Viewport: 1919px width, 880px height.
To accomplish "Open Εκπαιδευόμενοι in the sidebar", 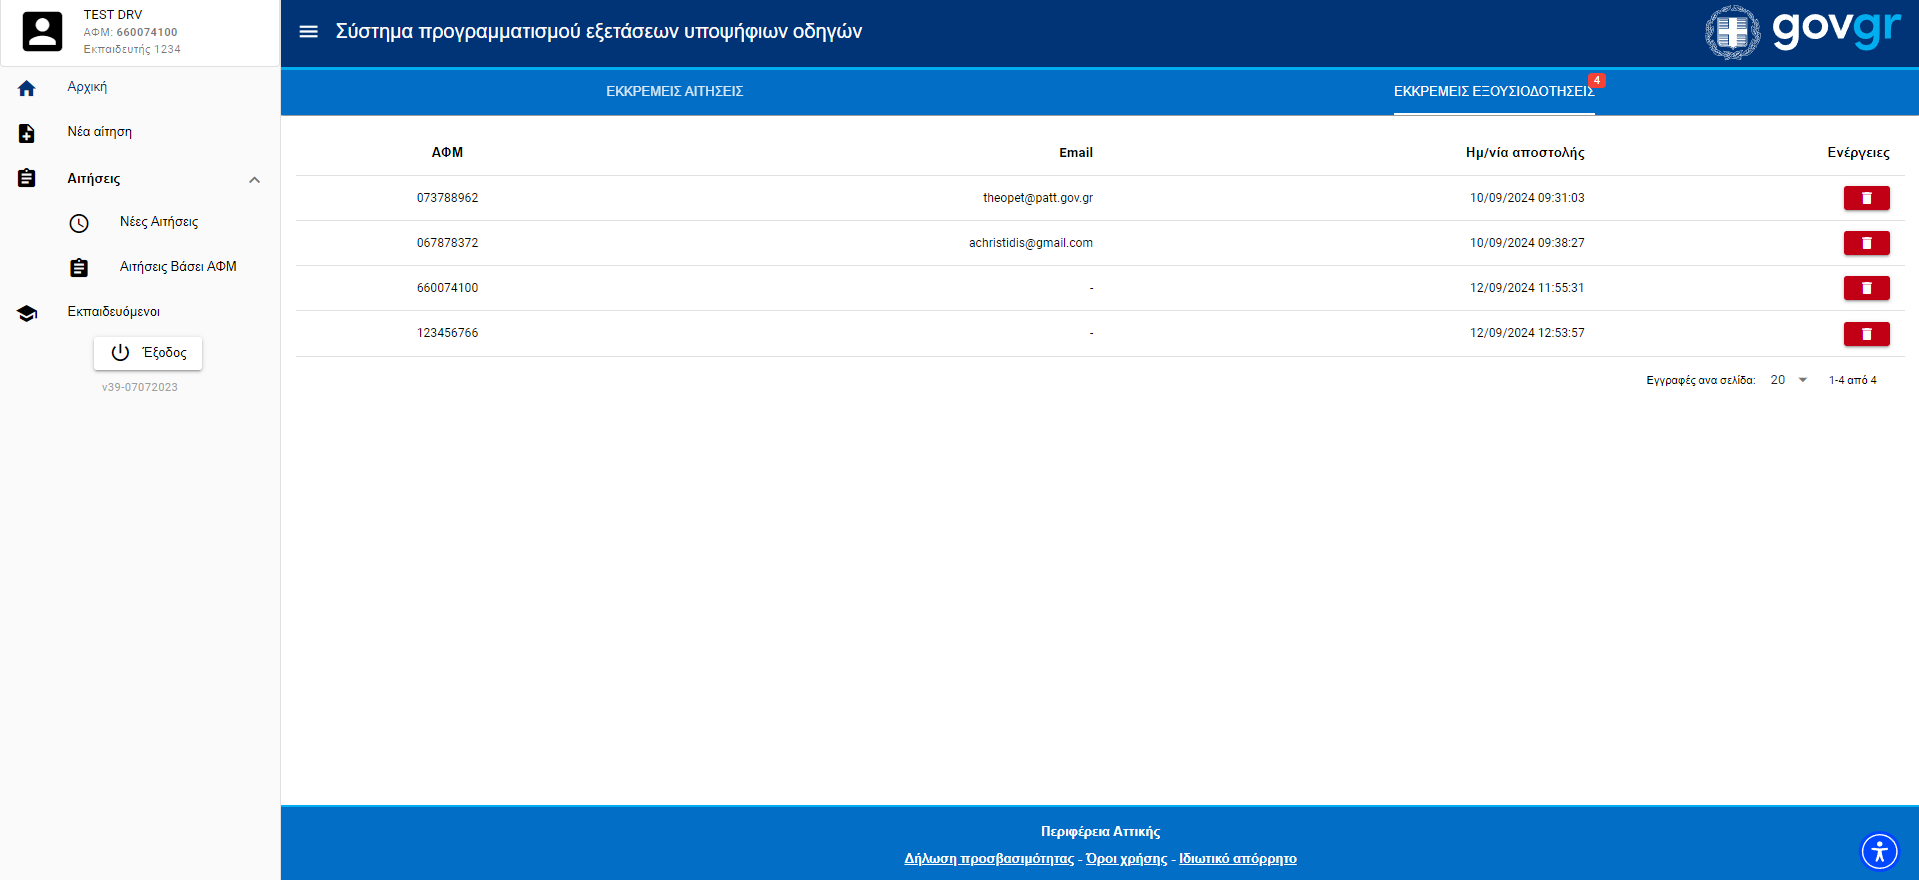I will pyautogui.click(x=113, y=312).
